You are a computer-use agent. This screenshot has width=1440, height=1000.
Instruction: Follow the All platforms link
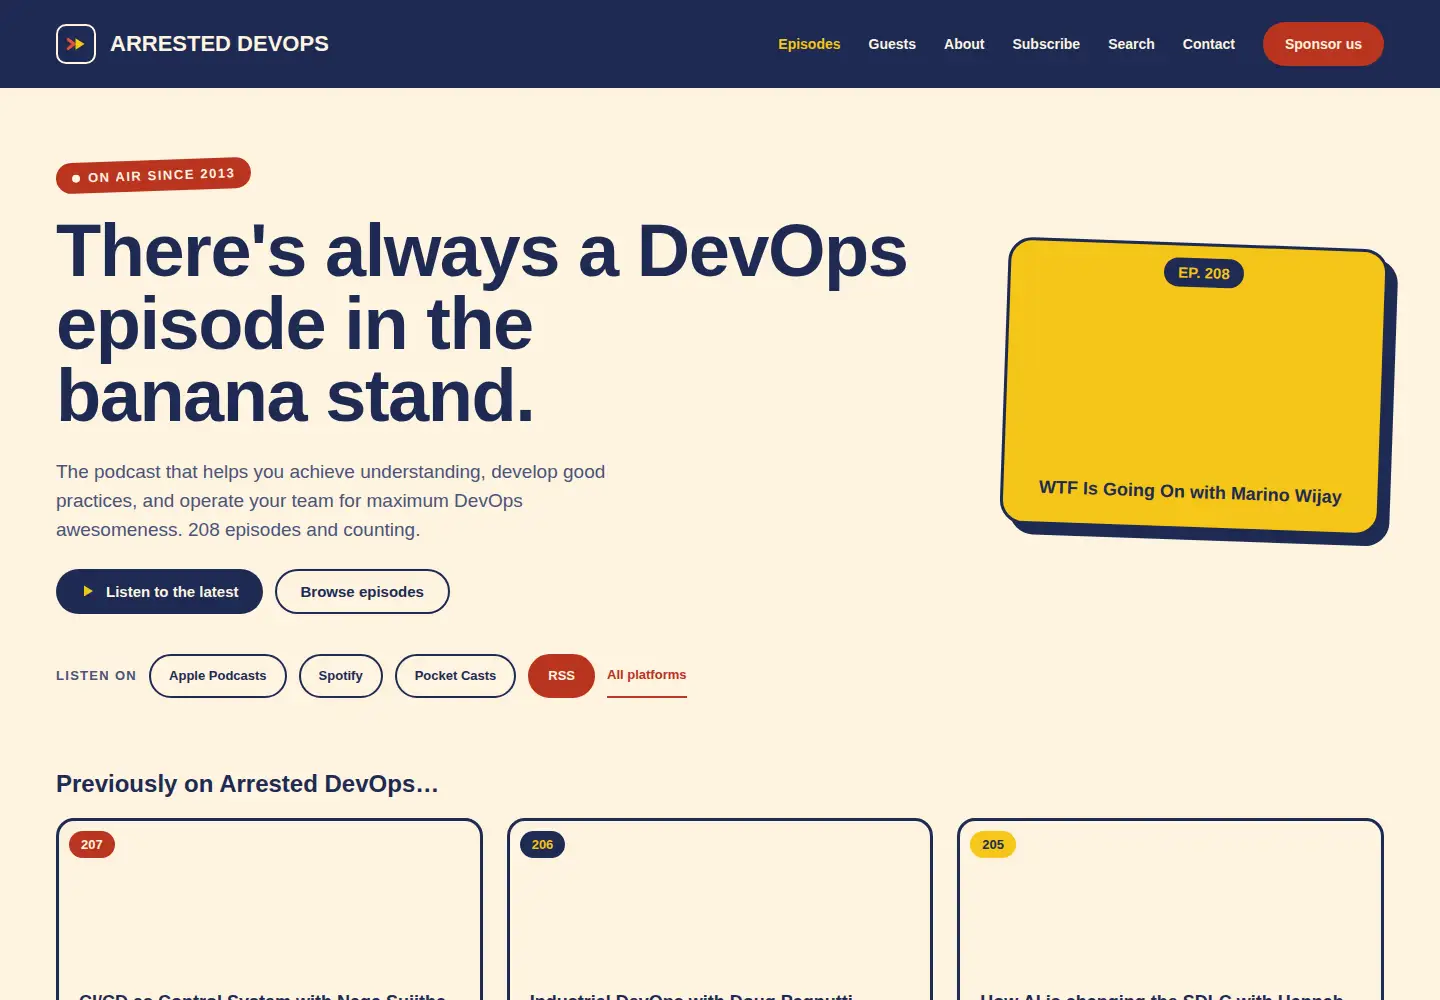(647, 675)
